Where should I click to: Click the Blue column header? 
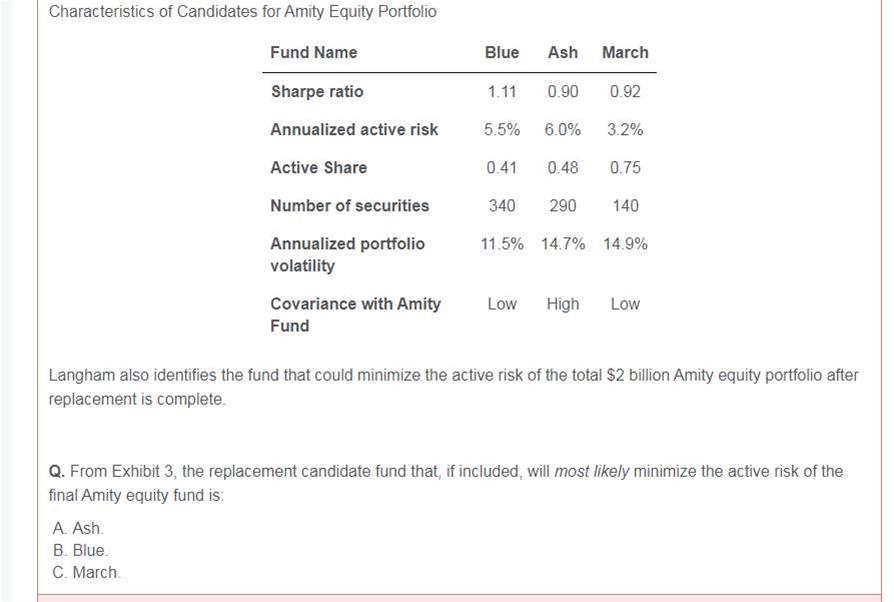pos(502,52)
